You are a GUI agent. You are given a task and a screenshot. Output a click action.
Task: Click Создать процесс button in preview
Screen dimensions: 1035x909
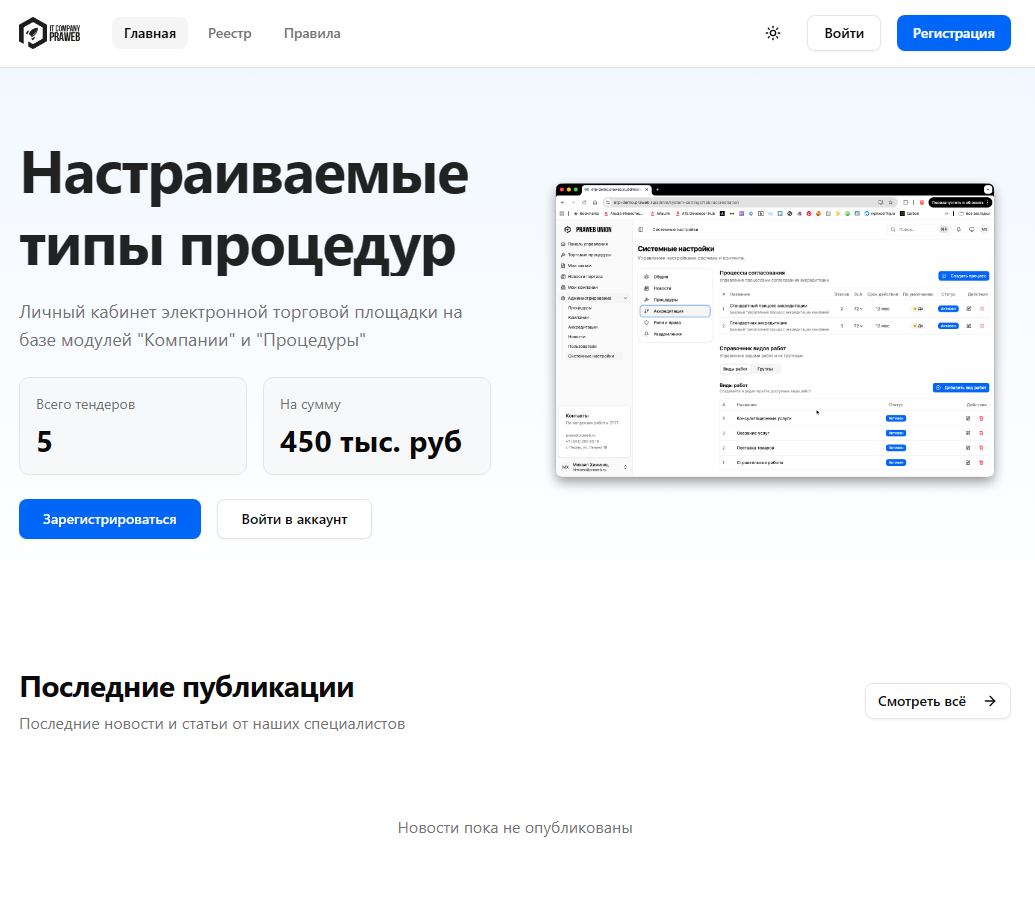pyautogui.click(x=963, y=275)
